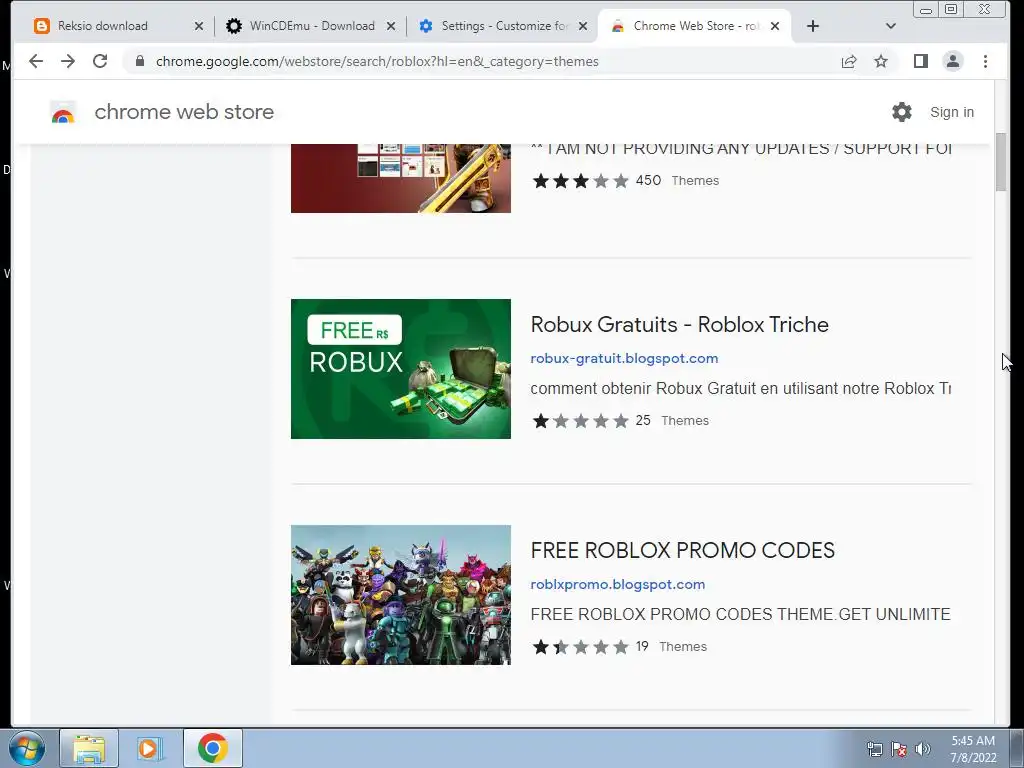Click the Chrome taskbar icon

point(212,748)
